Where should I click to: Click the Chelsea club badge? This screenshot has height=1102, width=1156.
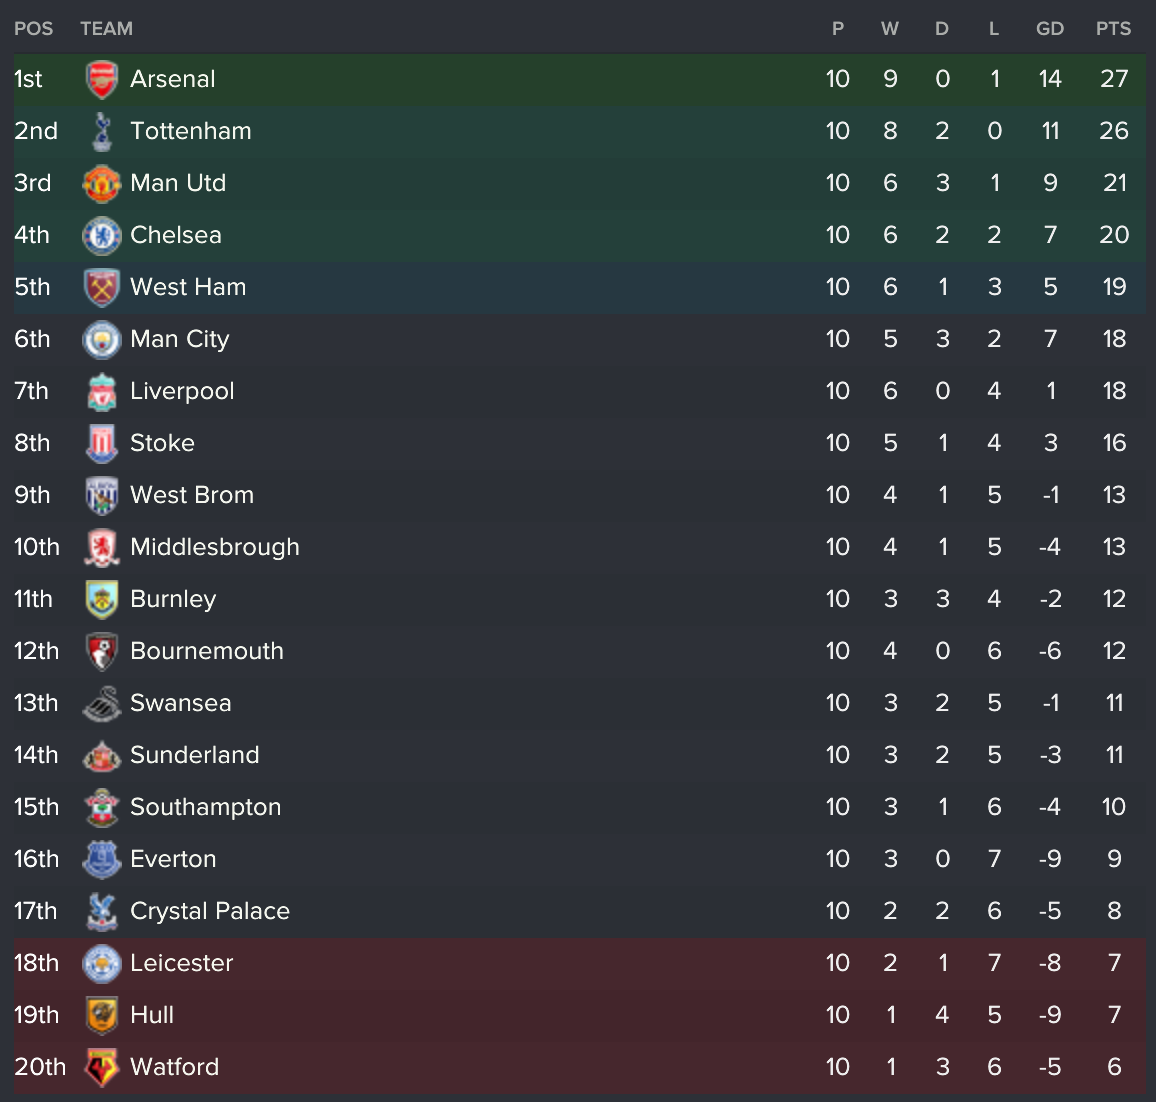[102, 235]
